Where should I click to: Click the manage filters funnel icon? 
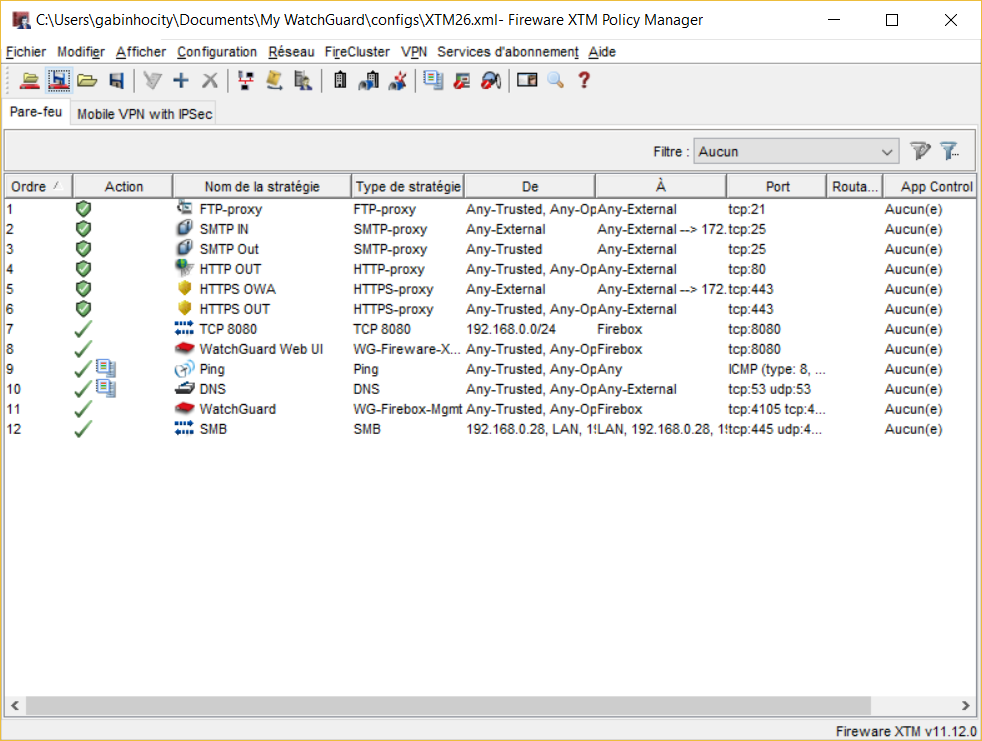pyautogui.click(x=949, y=151)
